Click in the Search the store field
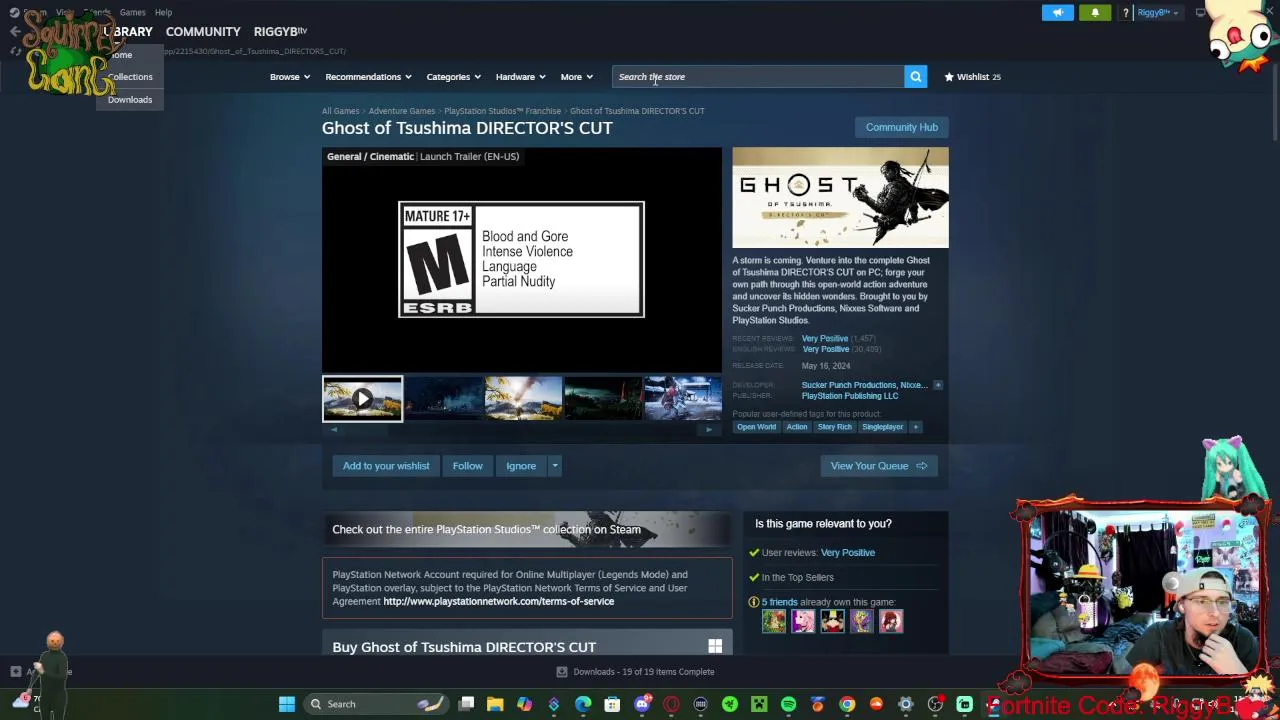The width and height of the screenshot is (1280, 720). pos(758,77)
